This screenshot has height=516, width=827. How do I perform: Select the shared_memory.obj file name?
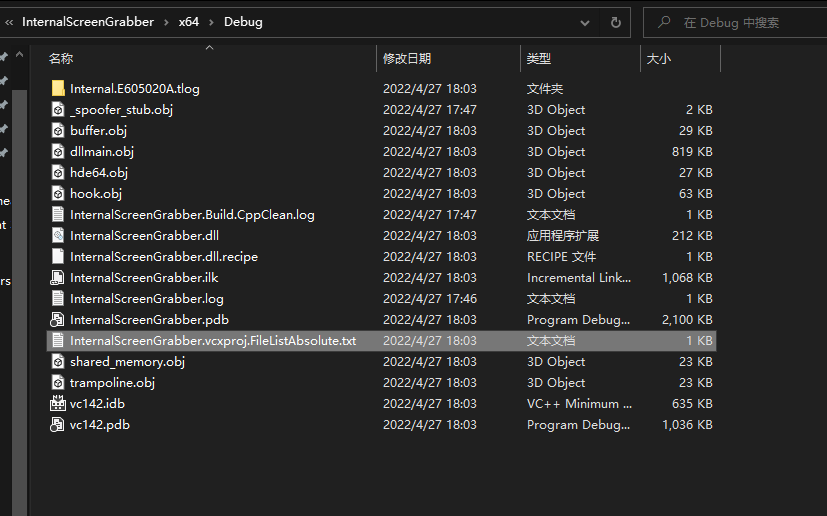point(128,362)
